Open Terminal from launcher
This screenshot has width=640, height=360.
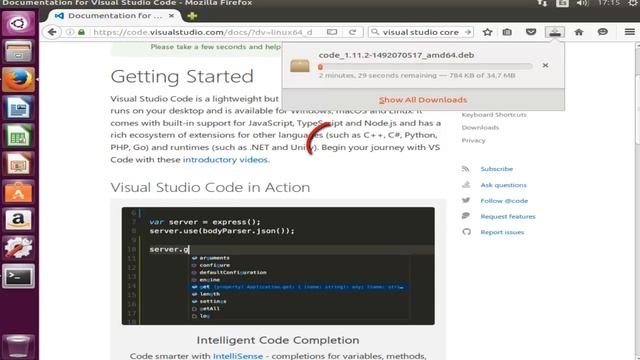(x=18, y=276)
